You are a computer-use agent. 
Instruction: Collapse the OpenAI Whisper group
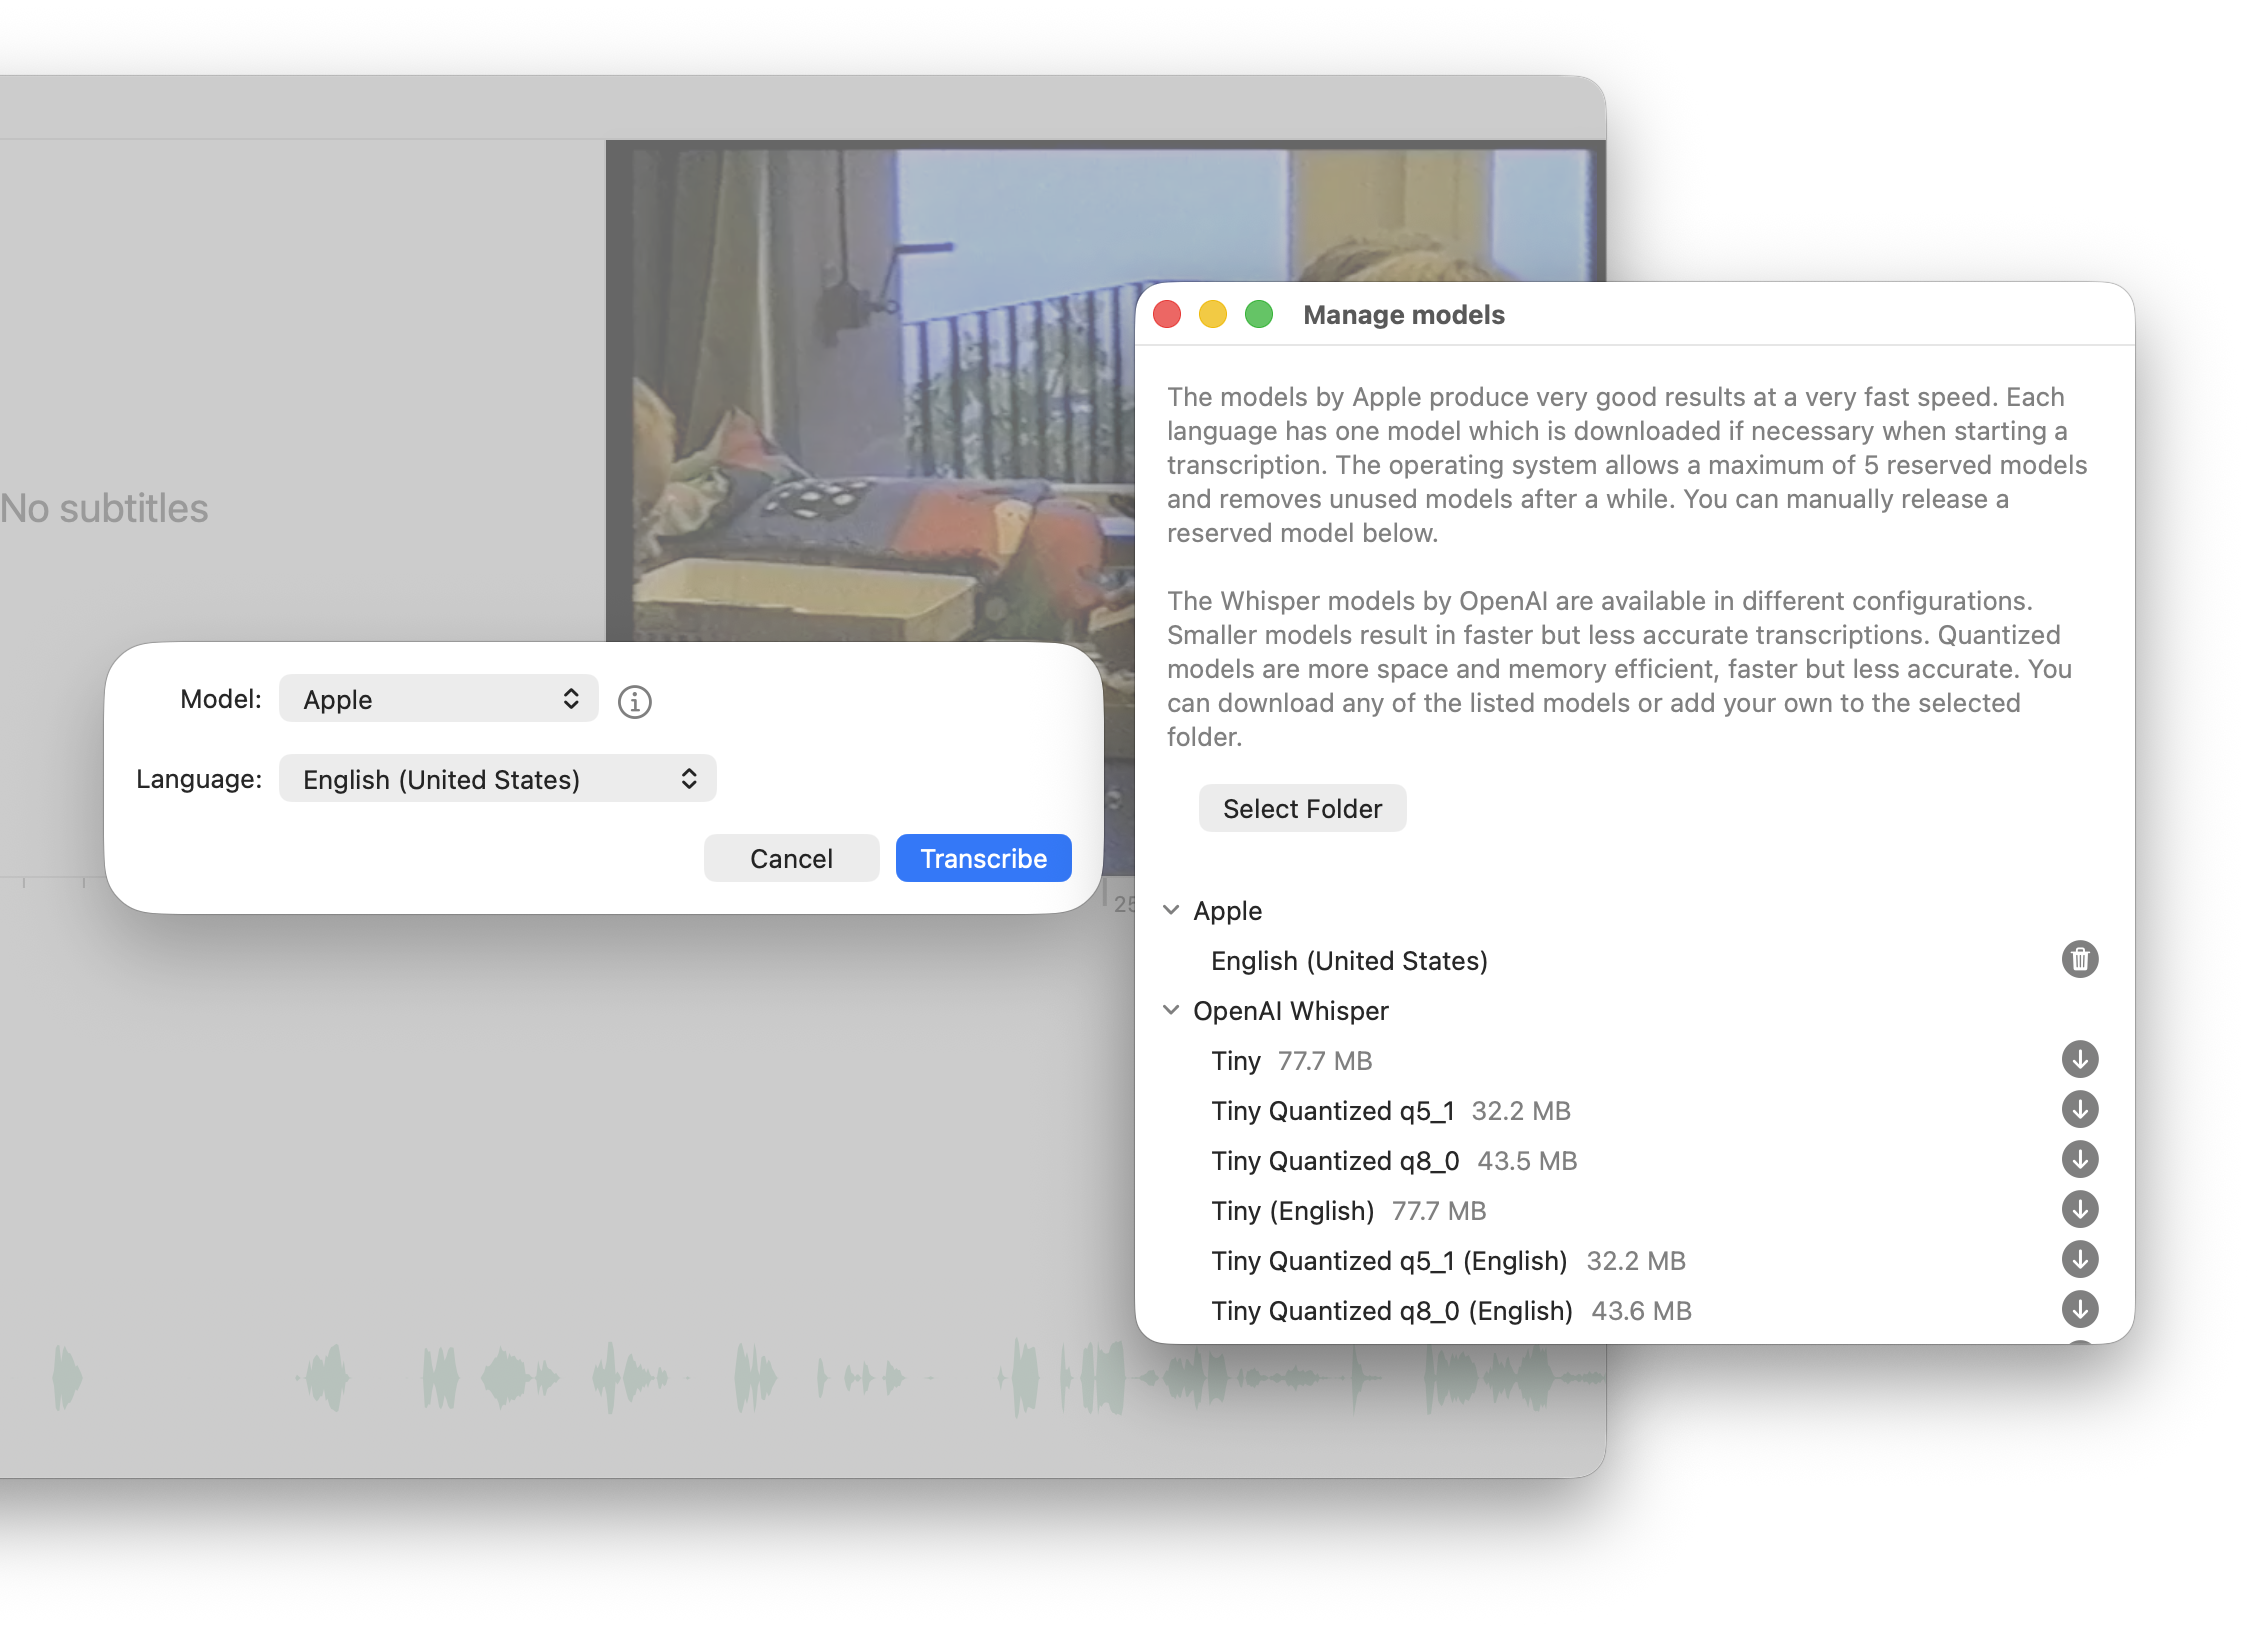click(1171, 1010)
